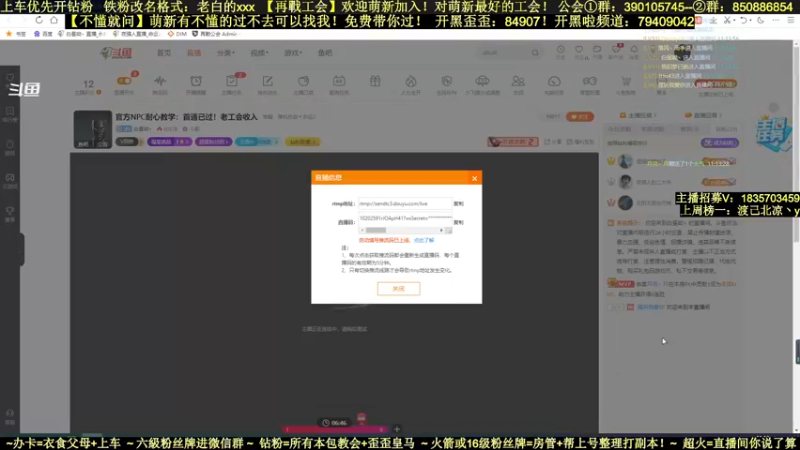Click the purple button in ranking panel
Screen dimensions: 800x450
click(x=720, y=143)
